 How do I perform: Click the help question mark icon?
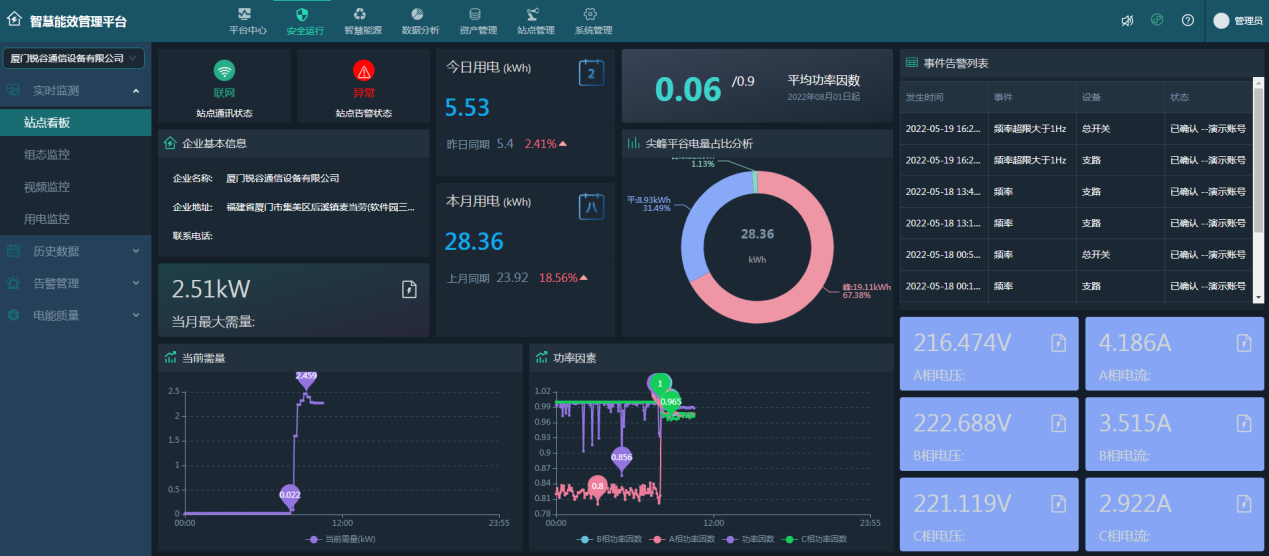click(1188, 20)
